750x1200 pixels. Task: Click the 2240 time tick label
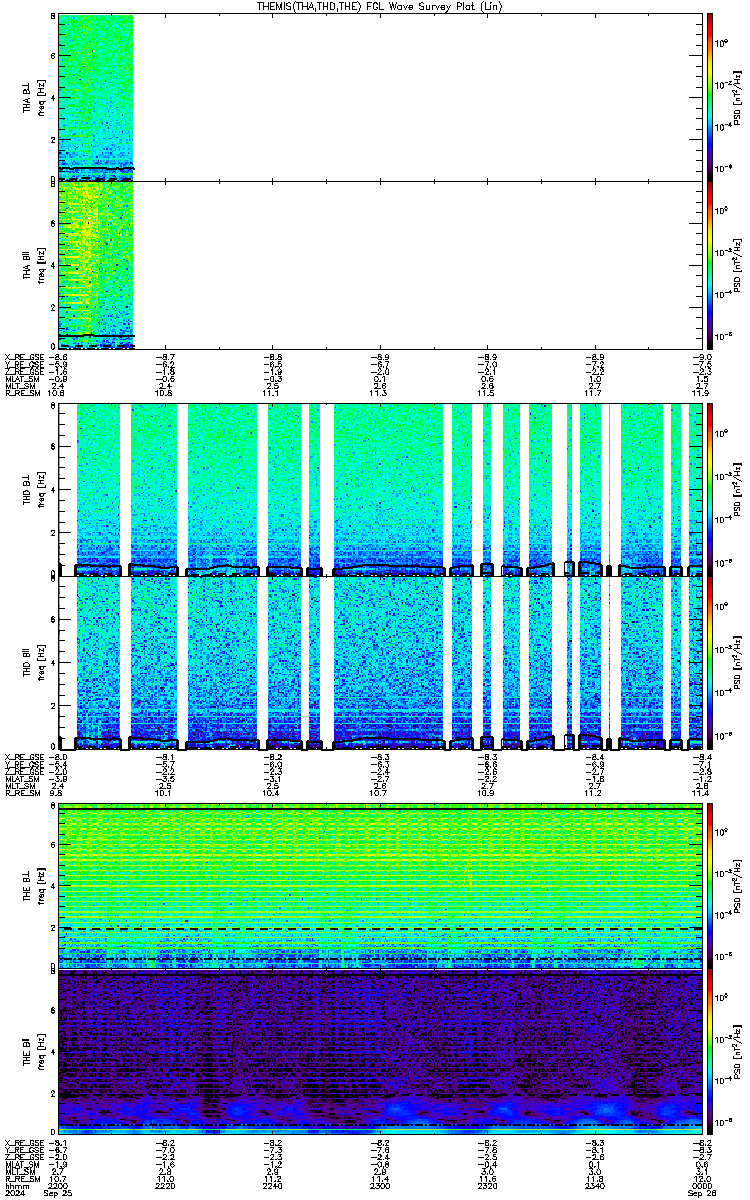272,1187
